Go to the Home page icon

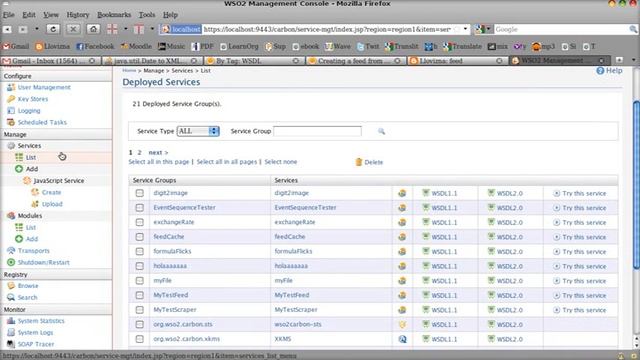pos(93,29)
